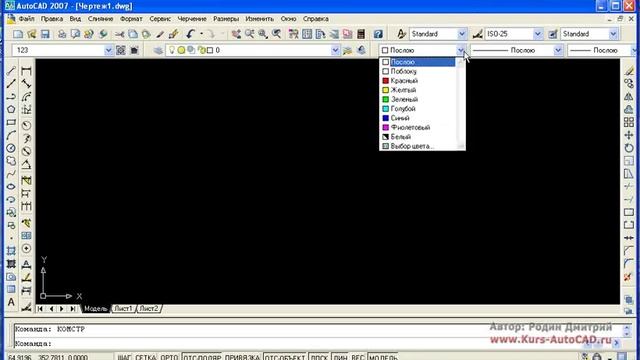The height and width of the screenshot is (360, 640).
Task: Select the Circle tool
Action: click(x=11, y=148)
